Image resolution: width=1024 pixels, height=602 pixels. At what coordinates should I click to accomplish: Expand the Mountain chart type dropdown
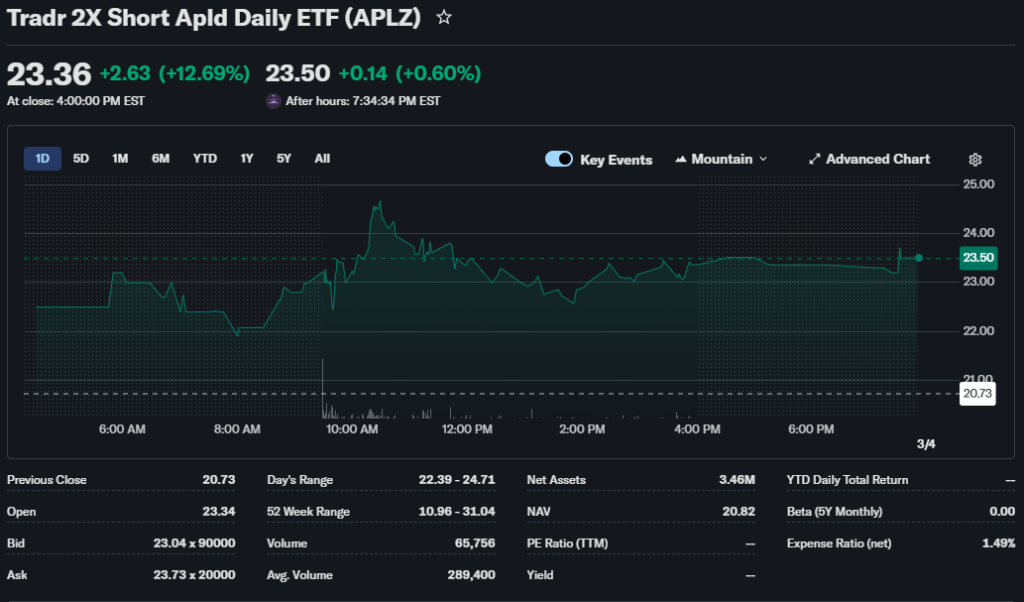(763, 160)
